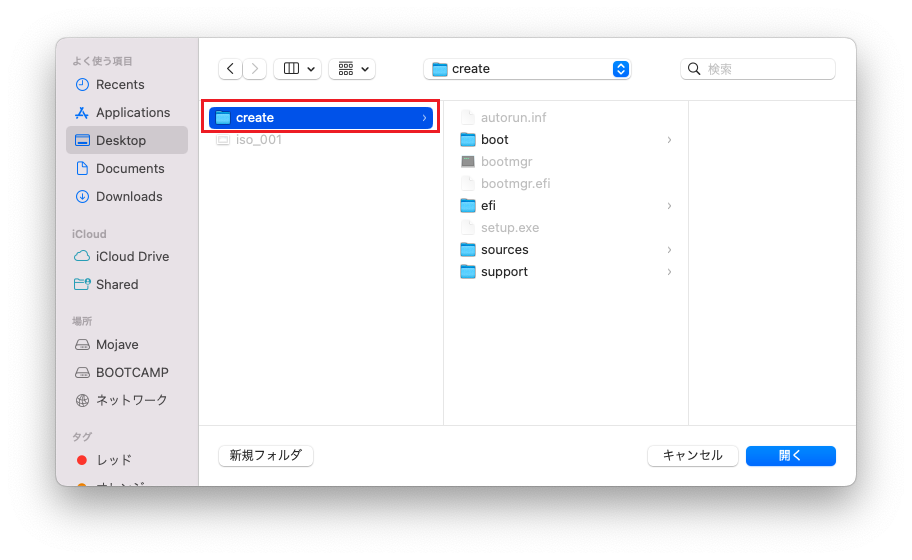Click the bootmgr file icon
Image resolution: width=912 pixels, height=560 pixels.
pos(468,162)
